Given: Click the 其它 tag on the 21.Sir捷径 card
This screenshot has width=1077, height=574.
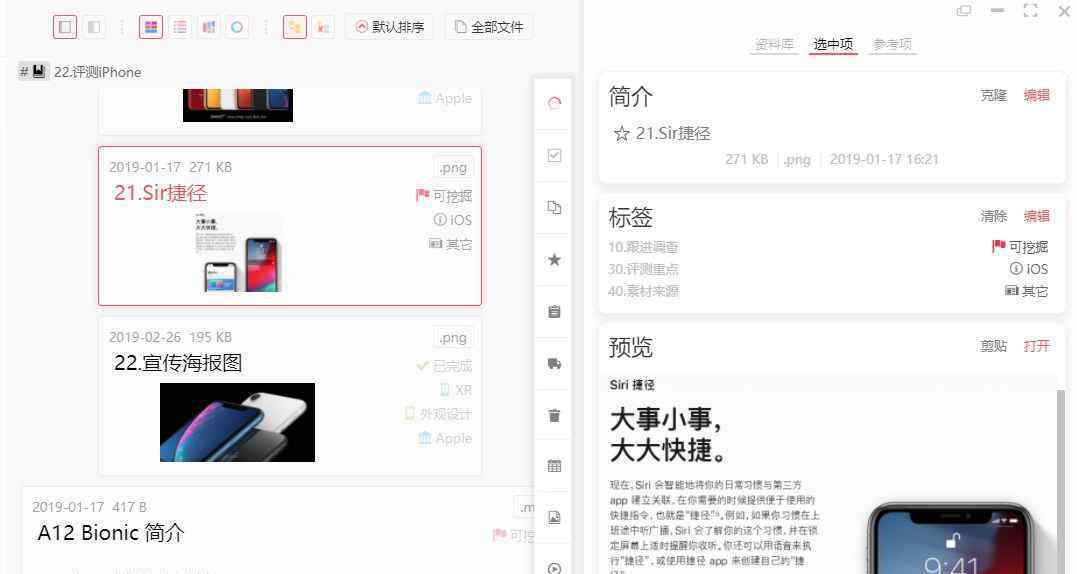Looking at the screenshot, I should (x=451, y=244).
